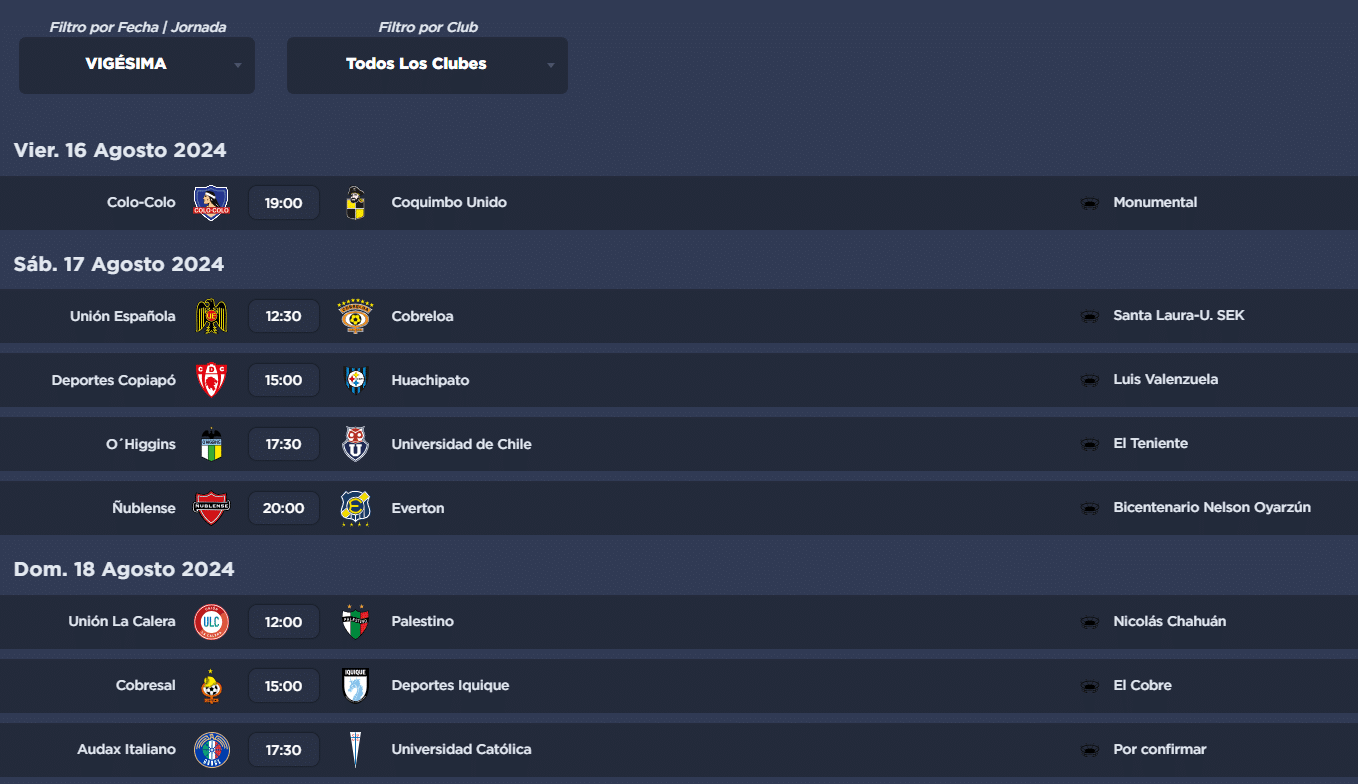Click the Universidad de Chile crest
Viewport: 1358px width, 784px height.
pos(355,444)
